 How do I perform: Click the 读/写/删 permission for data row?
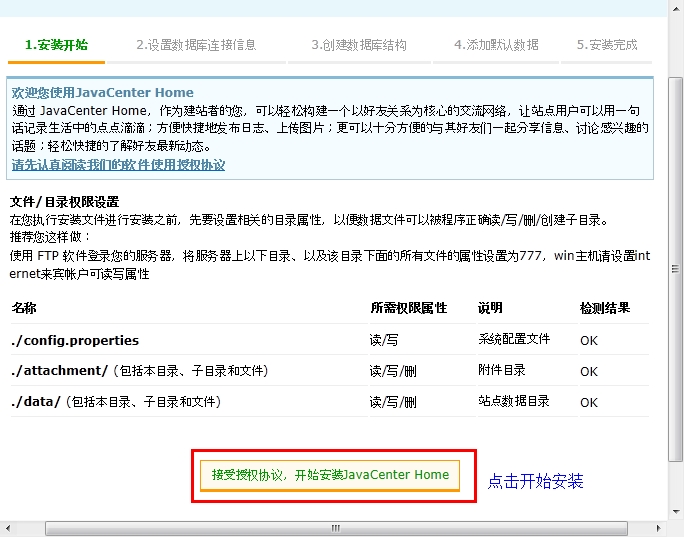click(393, 402)
